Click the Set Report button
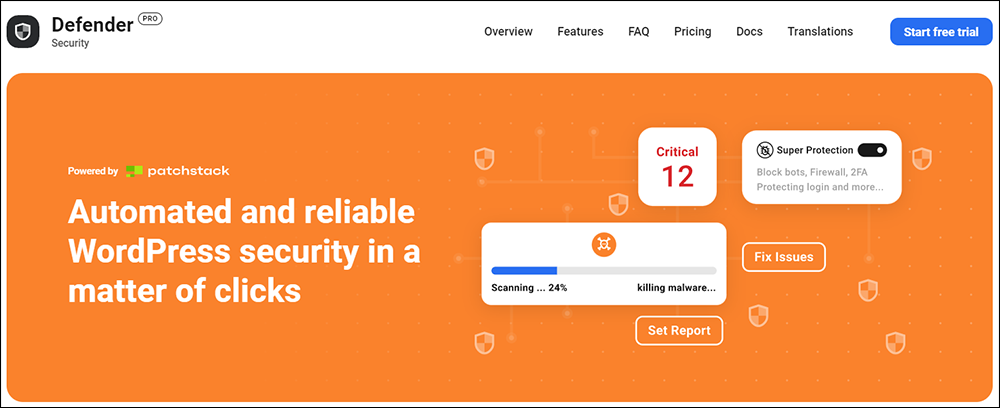 (679, 330)
